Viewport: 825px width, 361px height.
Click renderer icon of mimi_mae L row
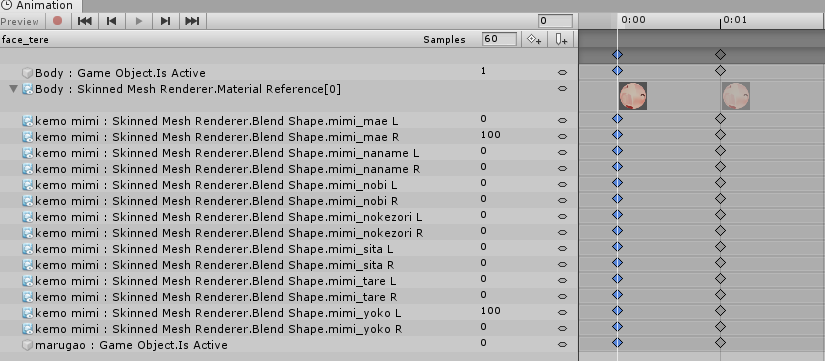click(27, 121)
